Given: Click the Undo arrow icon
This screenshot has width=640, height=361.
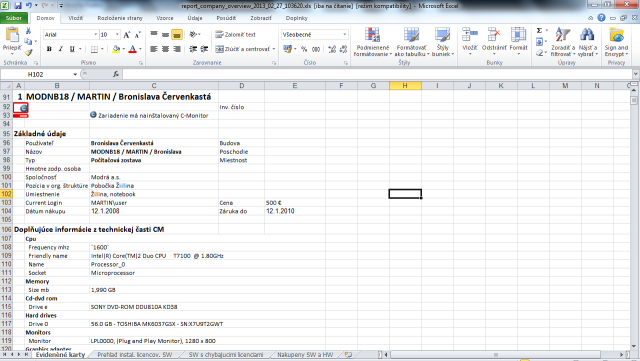Looking at the screenshot, I should click(29, 6).
